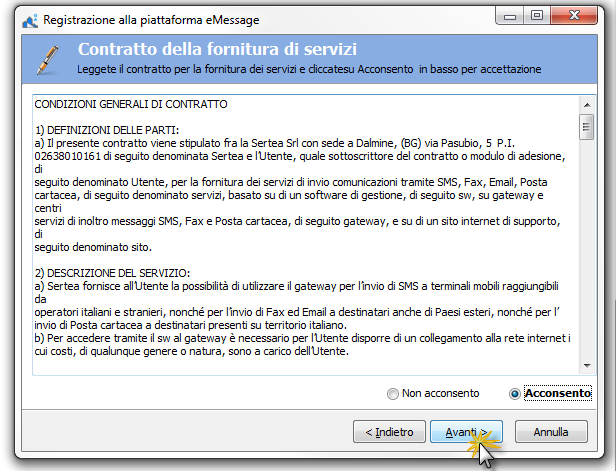Image resolution: width=616 pixels, height=471 pixels.
Task: Minimize the eMessage registration window
Action: (510, 16)
